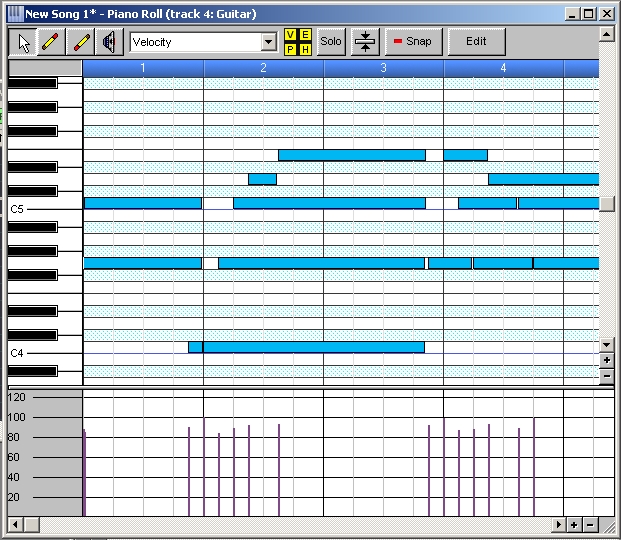Toggle the Snap button
Viewport: 621px width, 540px height.
[x=413, y=42]
